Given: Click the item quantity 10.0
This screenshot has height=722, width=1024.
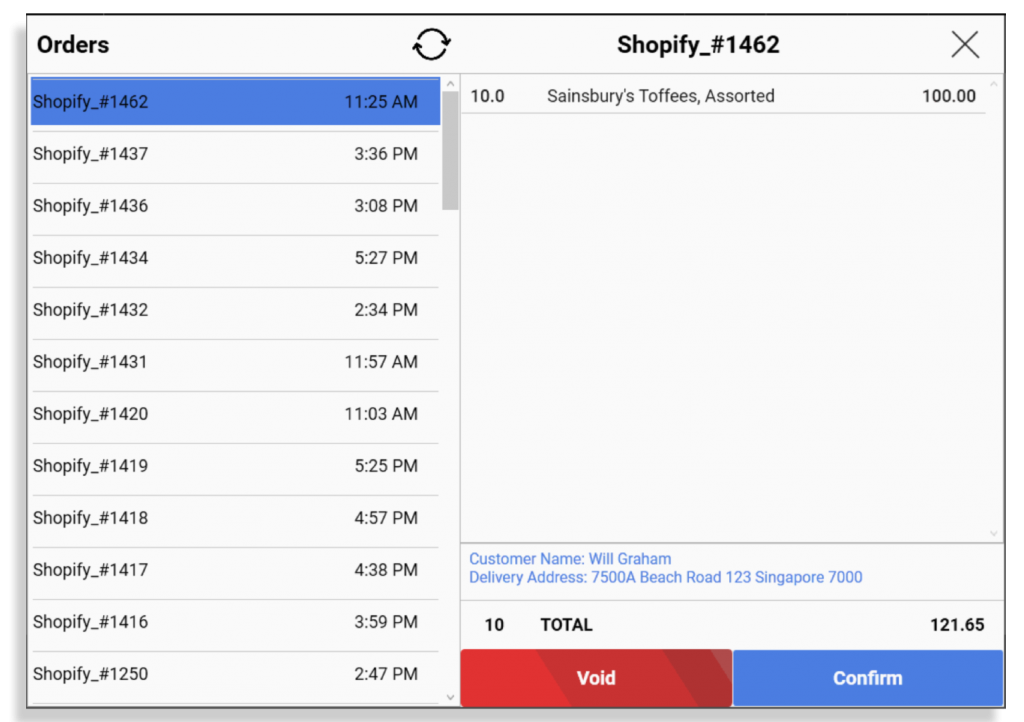Looking at the screenshot, I should tap(487, 96).
